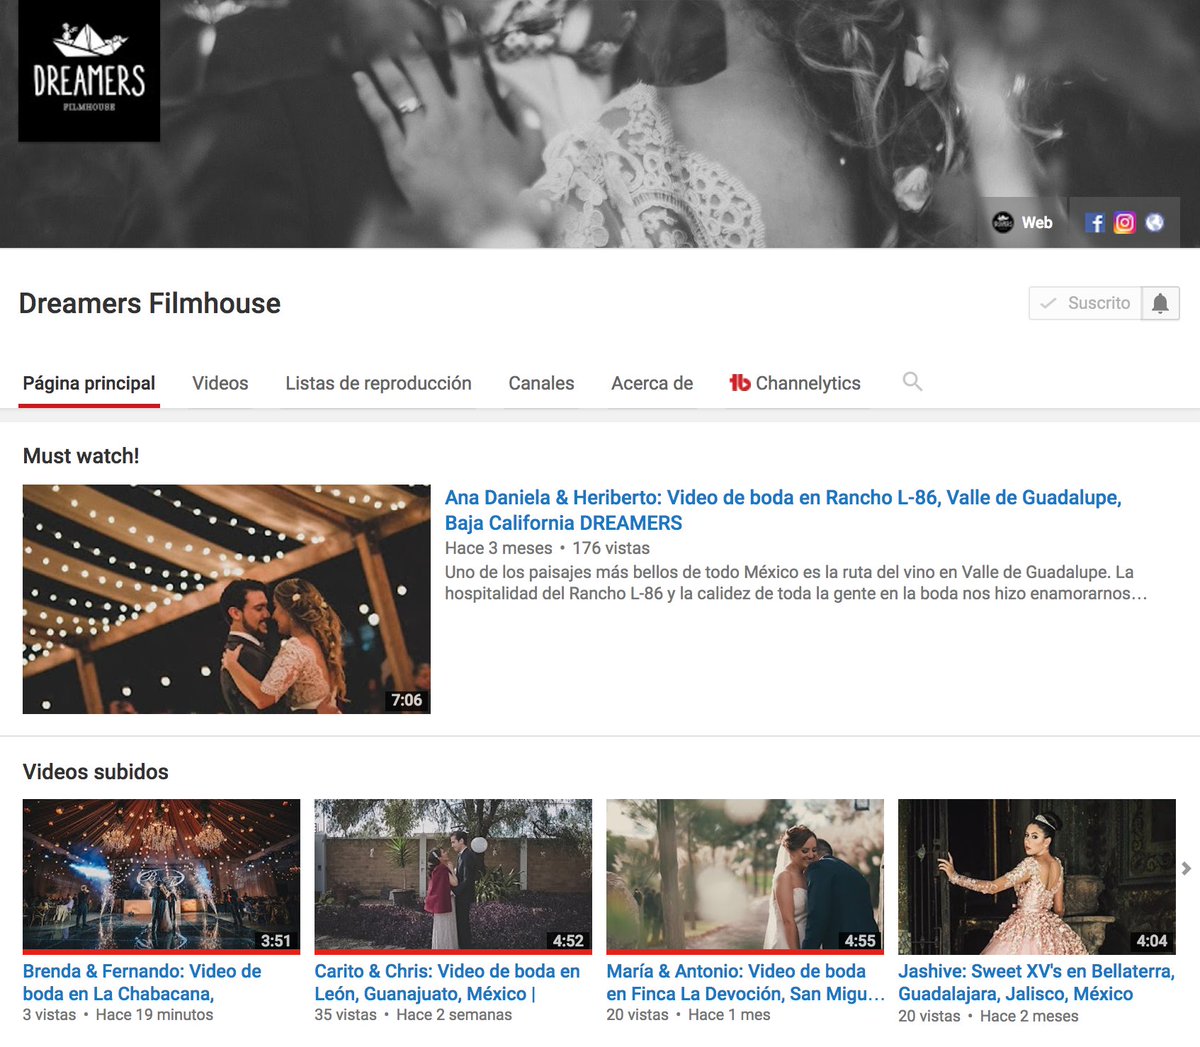
Task: Click the Carito & Chris video title
Action: pyautogui.click(x=447, y=982)
